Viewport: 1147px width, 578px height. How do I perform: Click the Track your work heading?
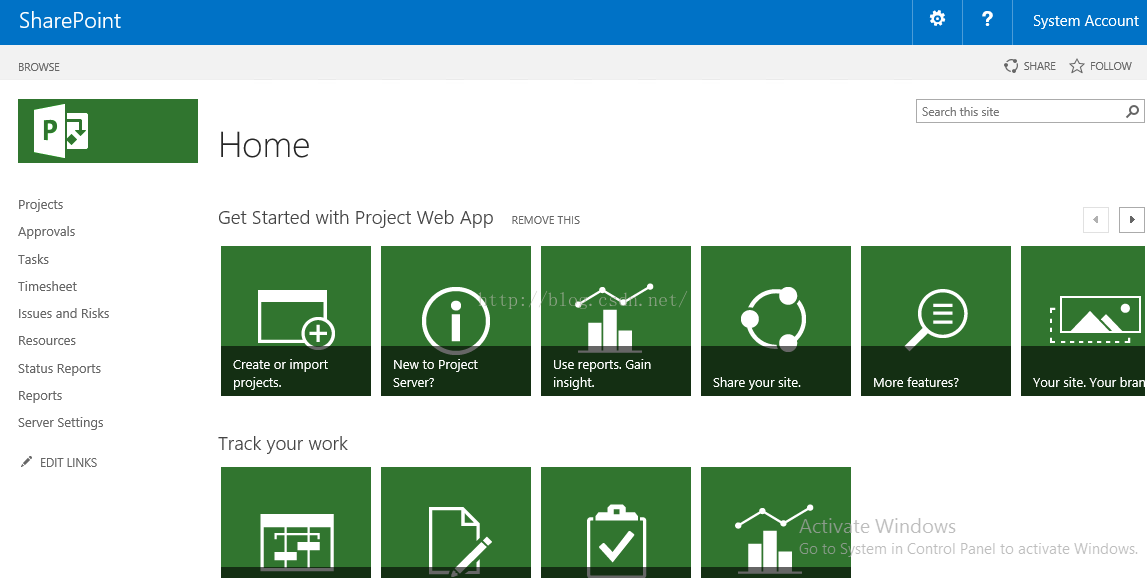coord(283,443)
